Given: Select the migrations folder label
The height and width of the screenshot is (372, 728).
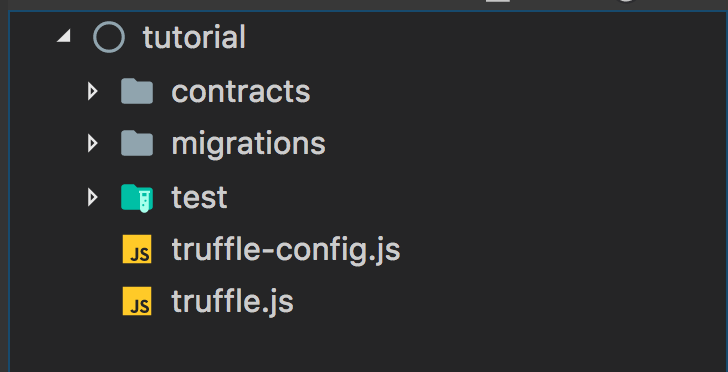Looking at the screenshot, I should tap(248, 144).
